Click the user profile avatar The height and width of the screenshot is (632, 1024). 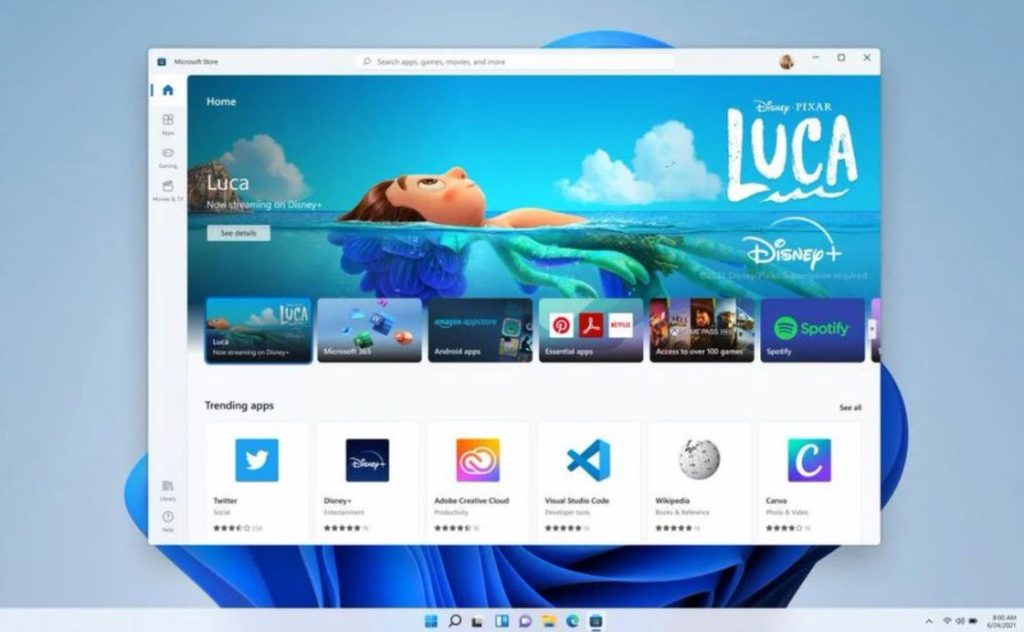pyautogui.click(x=786, y=61)
